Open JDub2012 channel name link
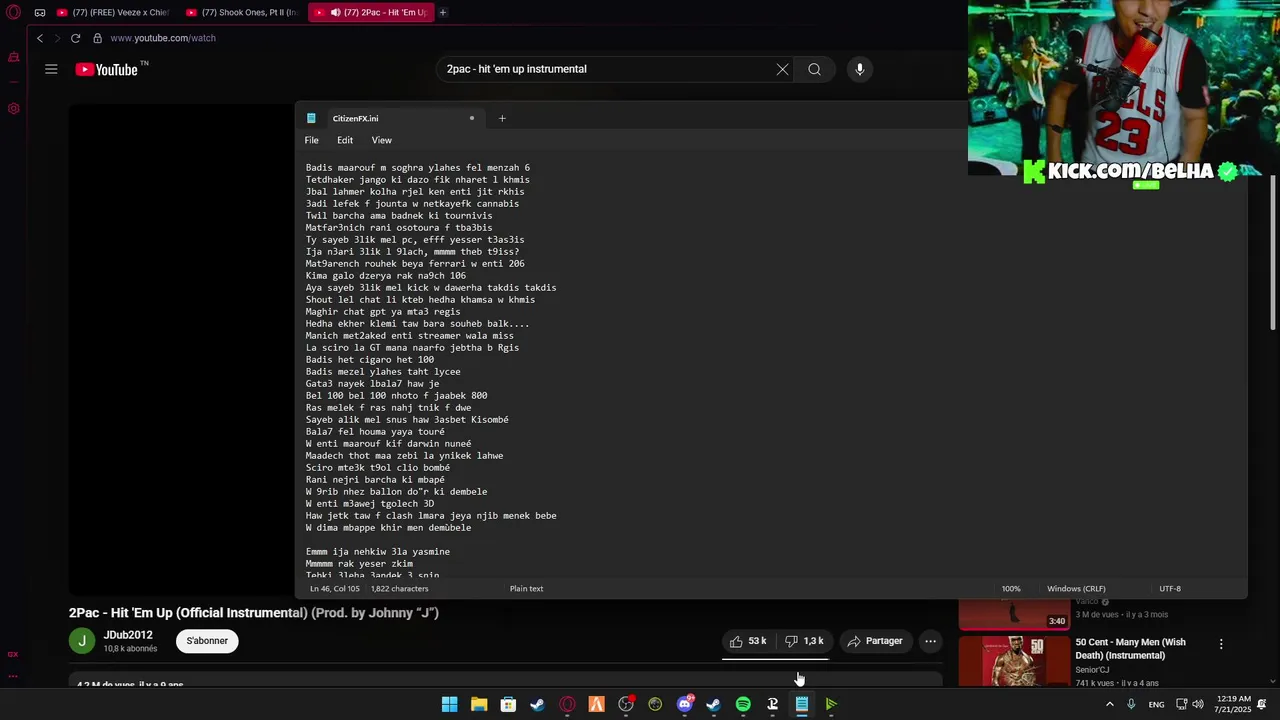 128,635
